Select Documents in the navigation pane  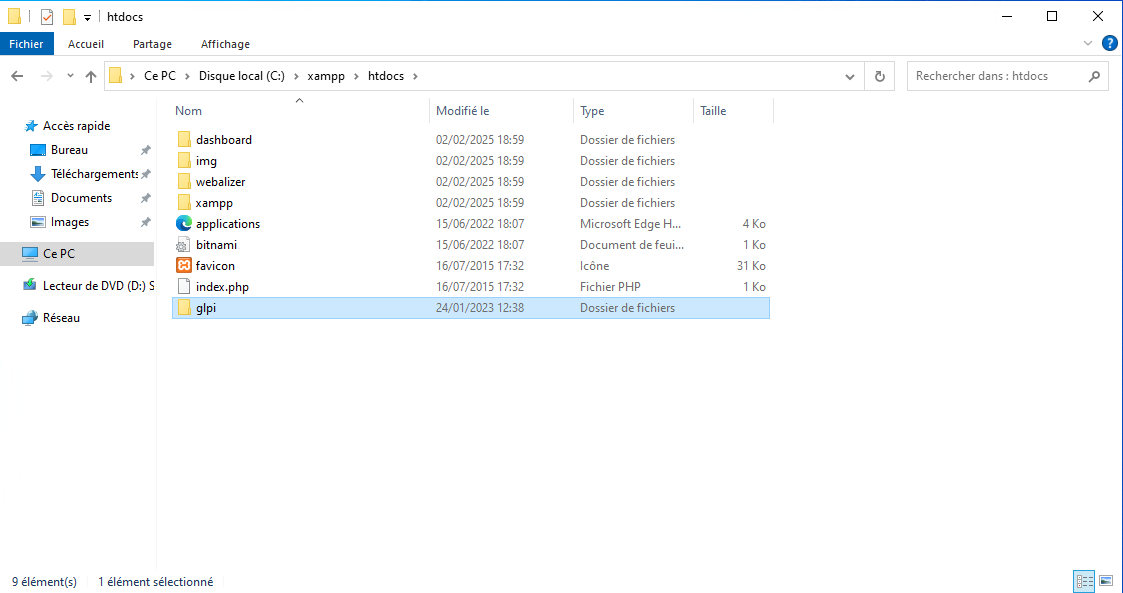[82, 198]
